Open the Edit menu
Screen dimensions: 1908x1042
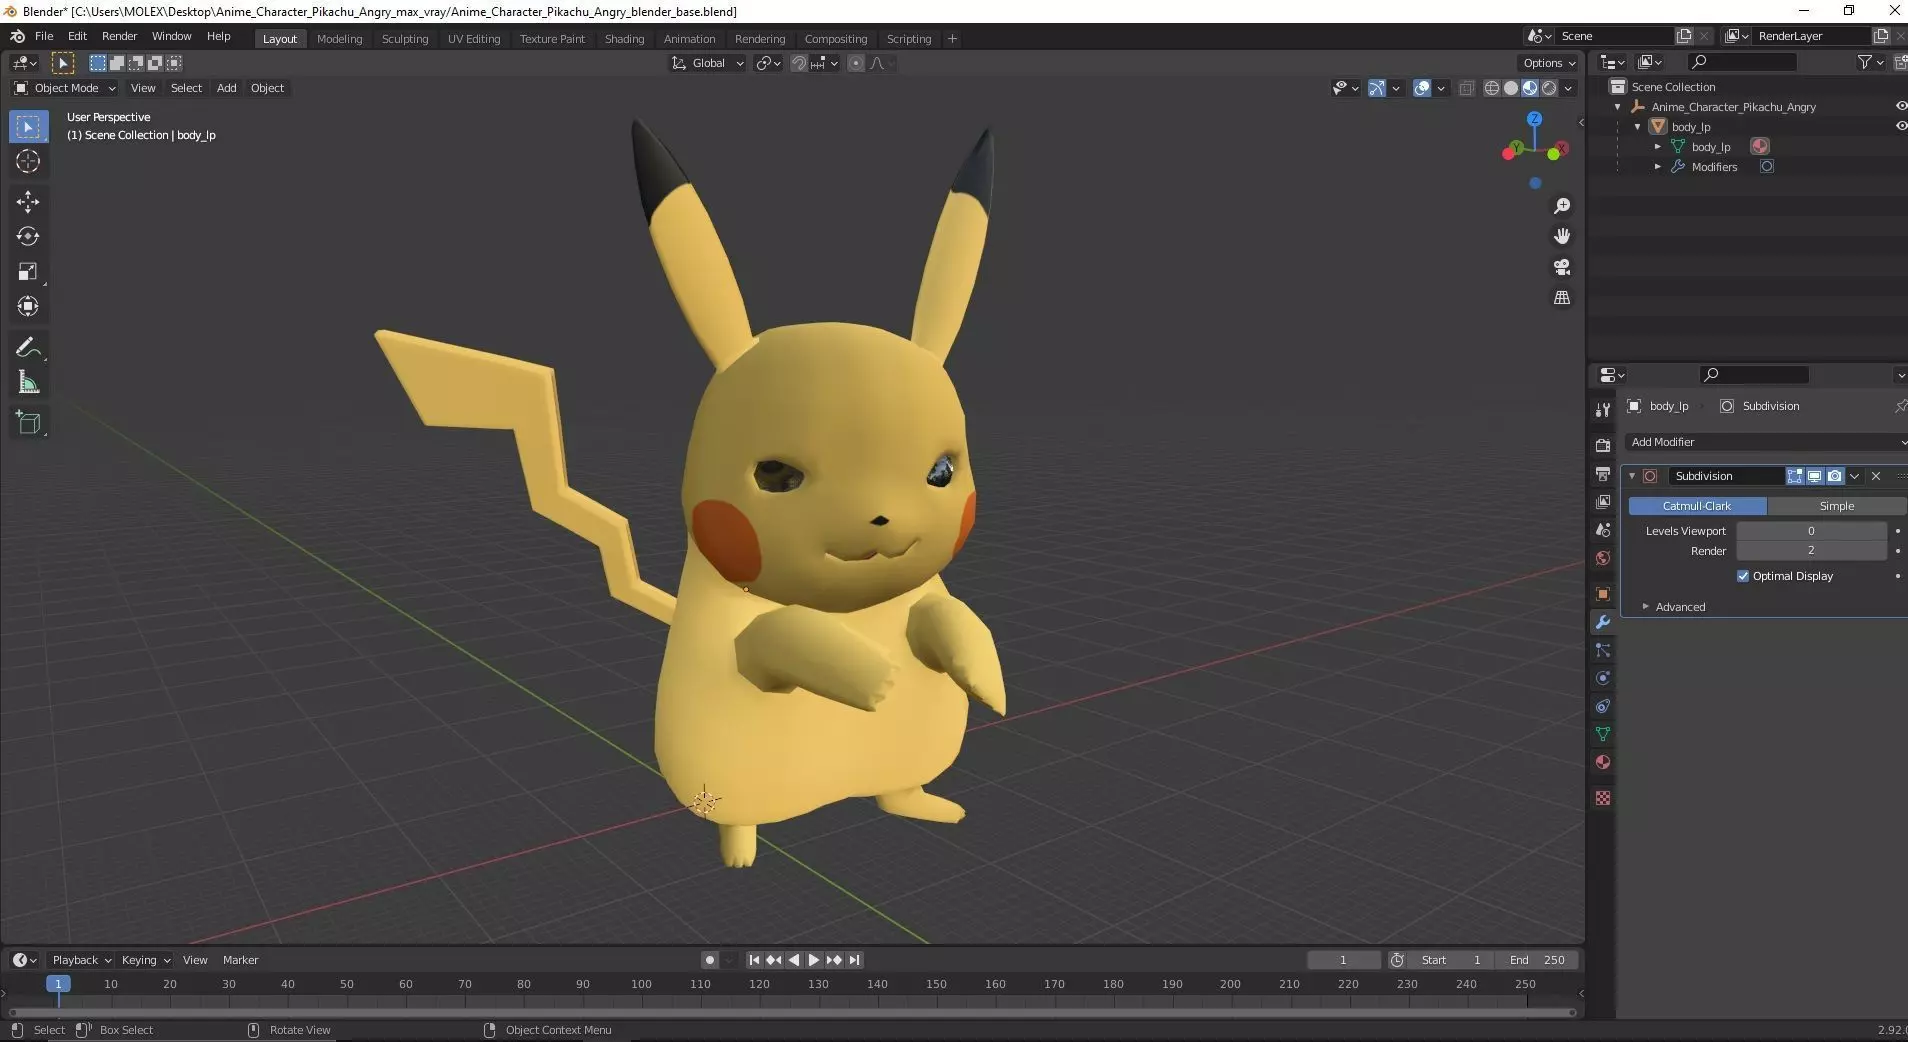(77, 36)
